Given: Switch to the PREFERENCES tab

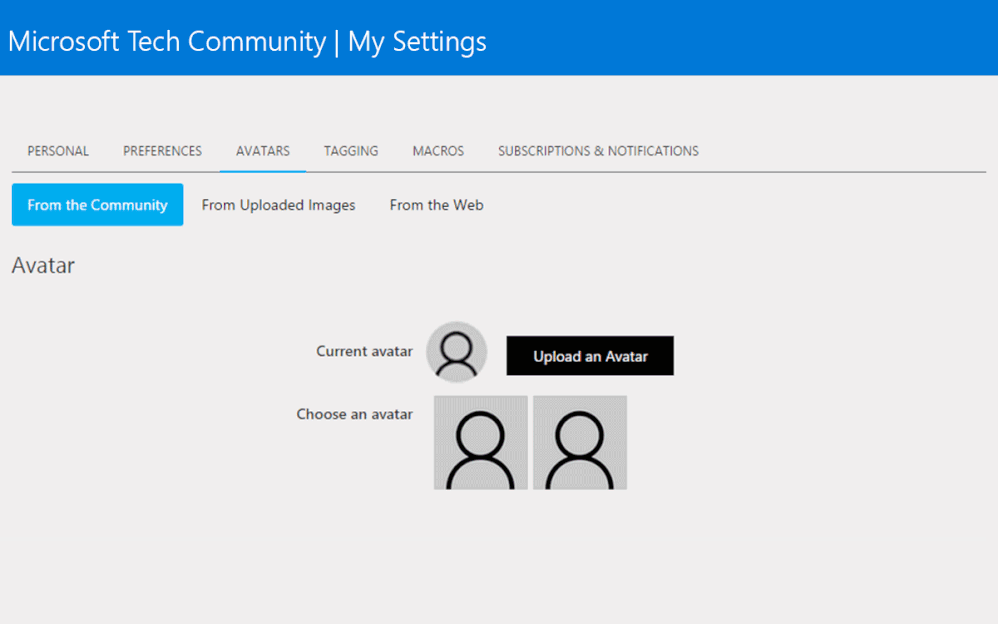Looking at the screenshot, I should pos(162,151).
